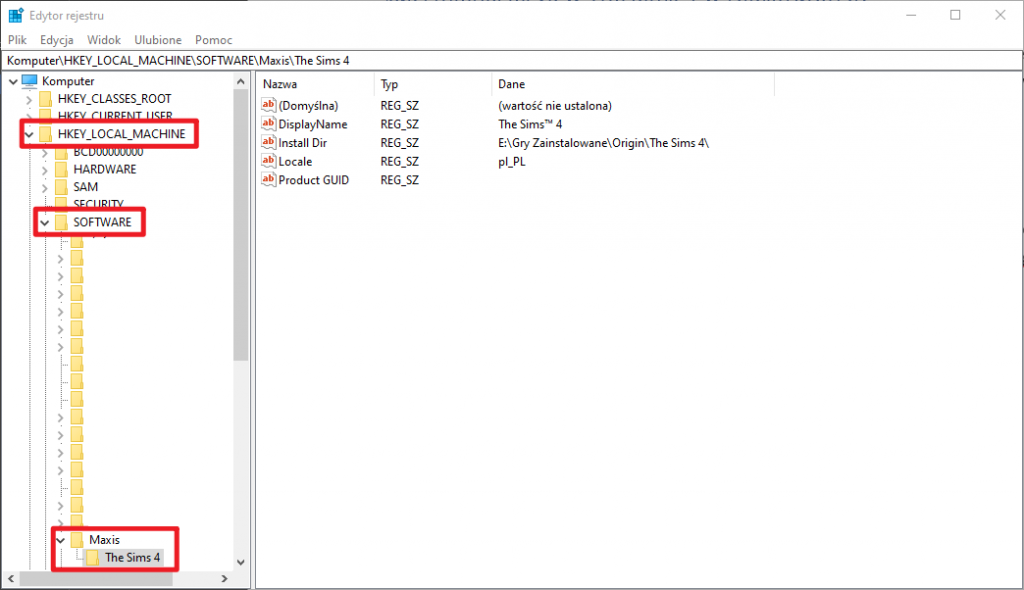Collapse the Maxis key
This screenshot has width=1024, height=590.
[x=60, y=540]
